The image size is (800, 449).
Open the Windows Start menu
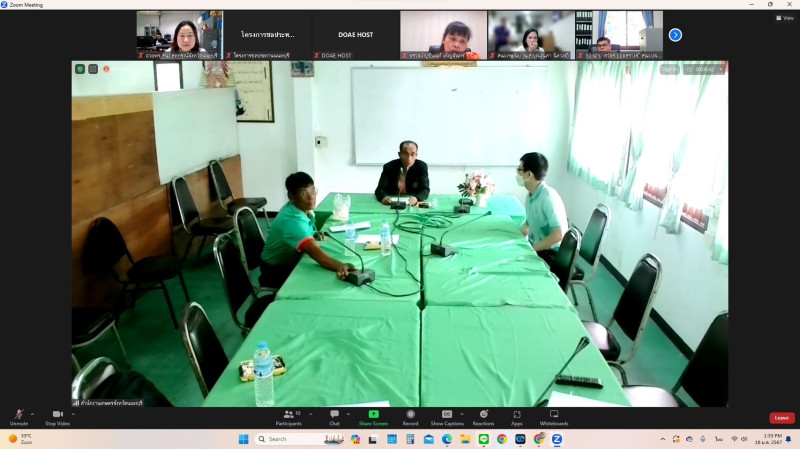(x=243, y=439)
